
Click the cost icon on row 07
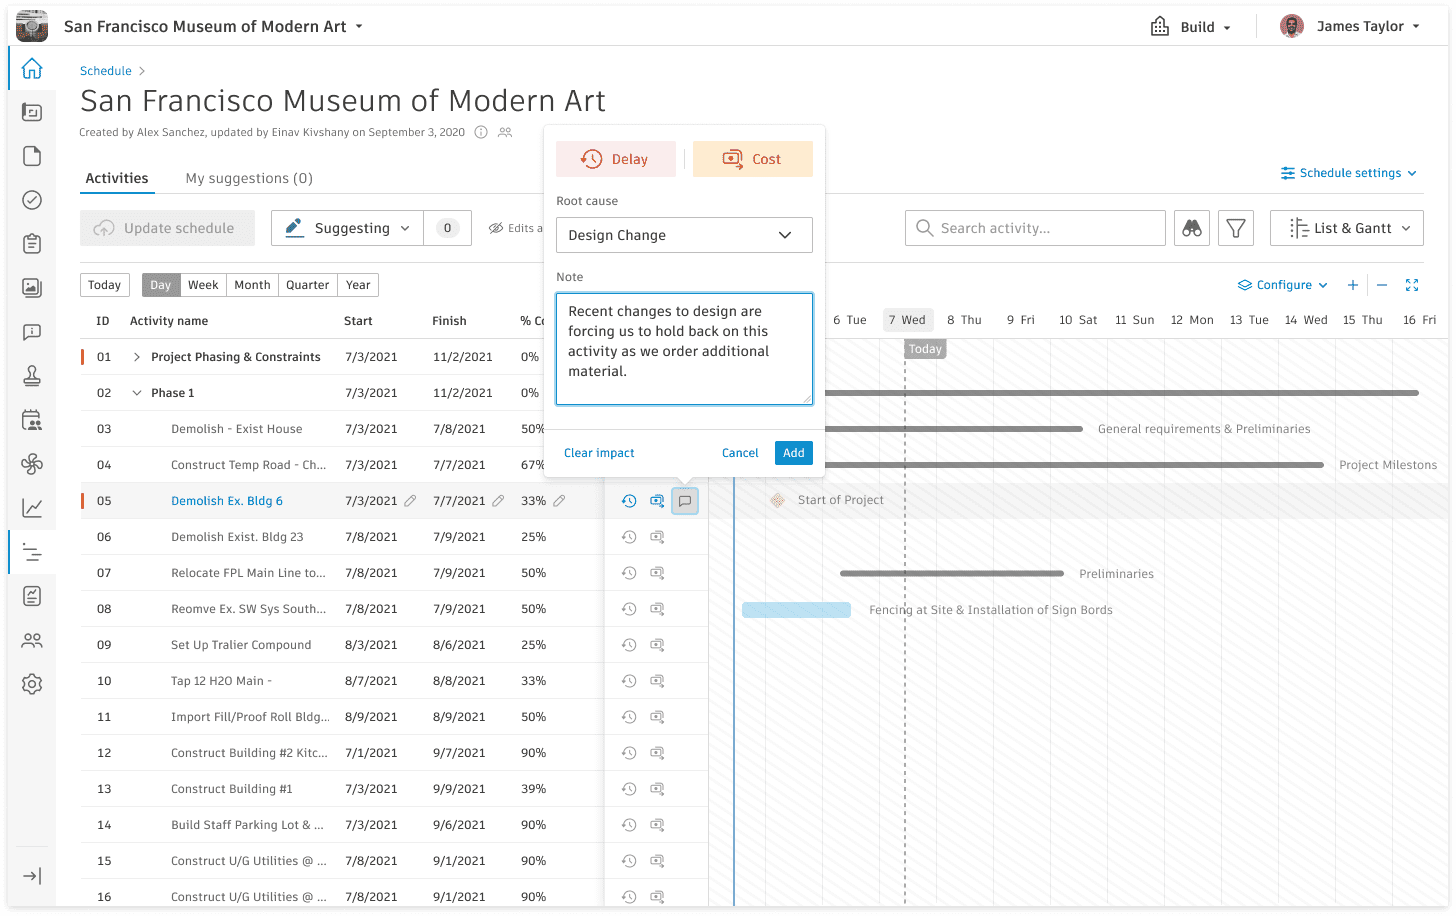point(657,573)
